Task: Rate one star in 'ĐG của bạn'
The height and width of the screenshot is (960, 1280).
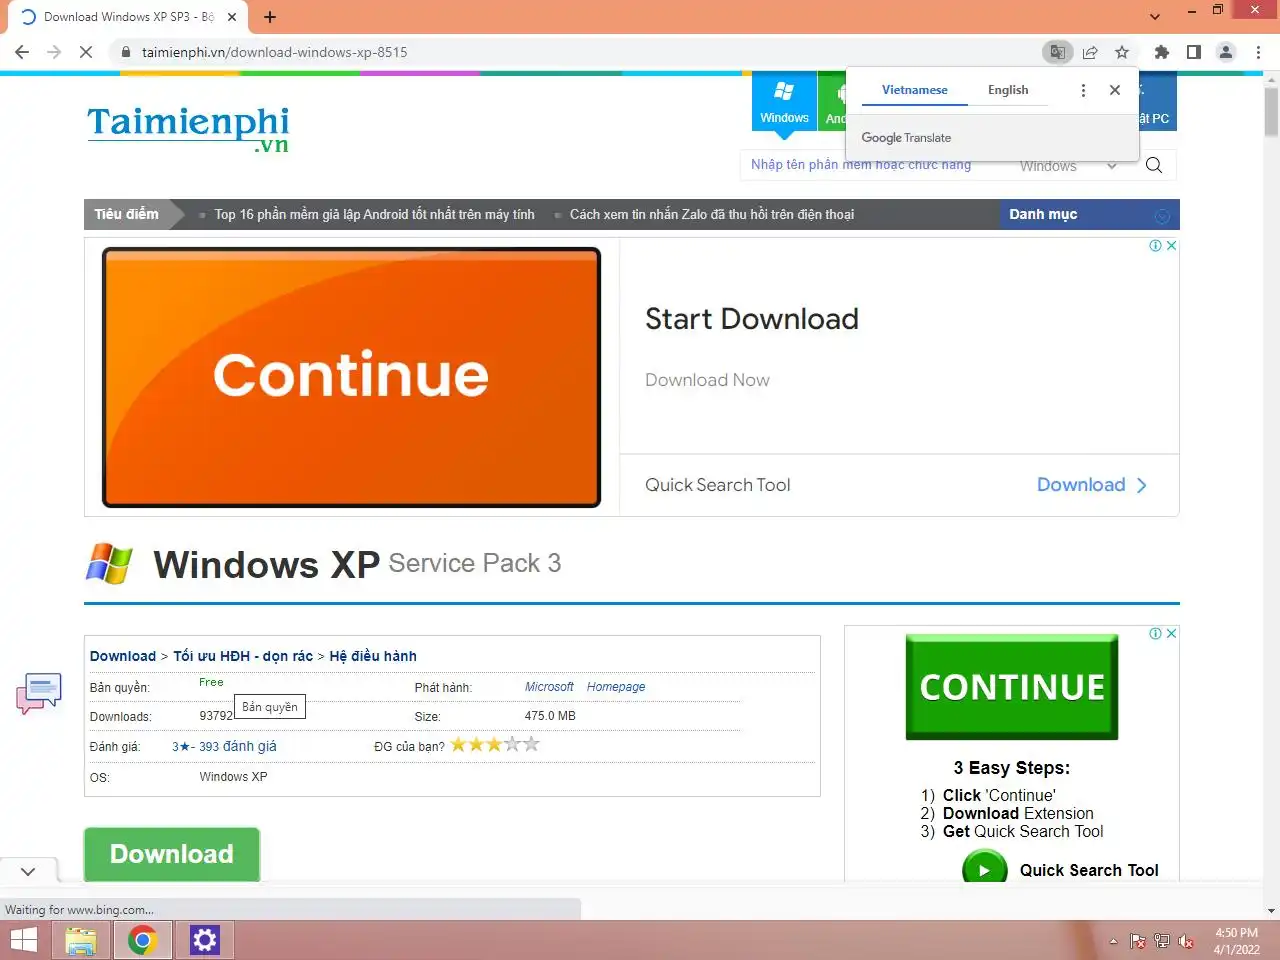Action: pyautogui.click(x=459, y=744)
